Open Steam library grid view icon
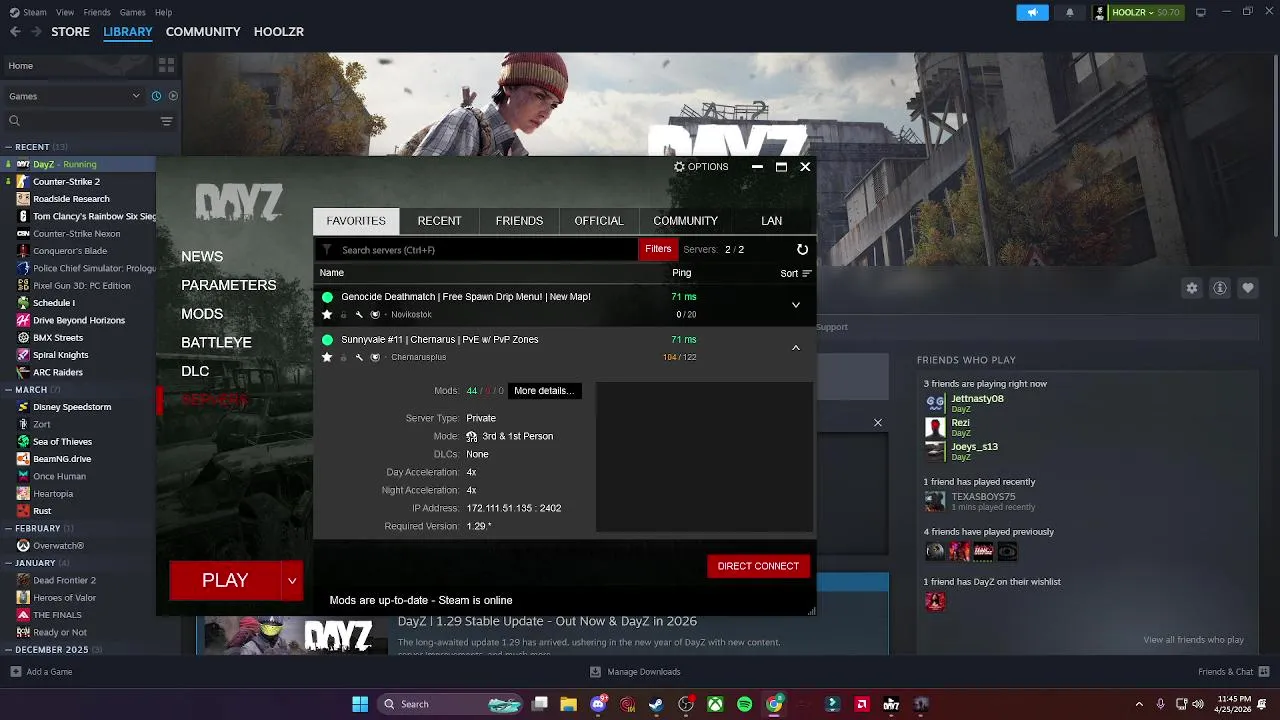The width and height of the screenshot is (1280, 720). (x=166, y=65)
